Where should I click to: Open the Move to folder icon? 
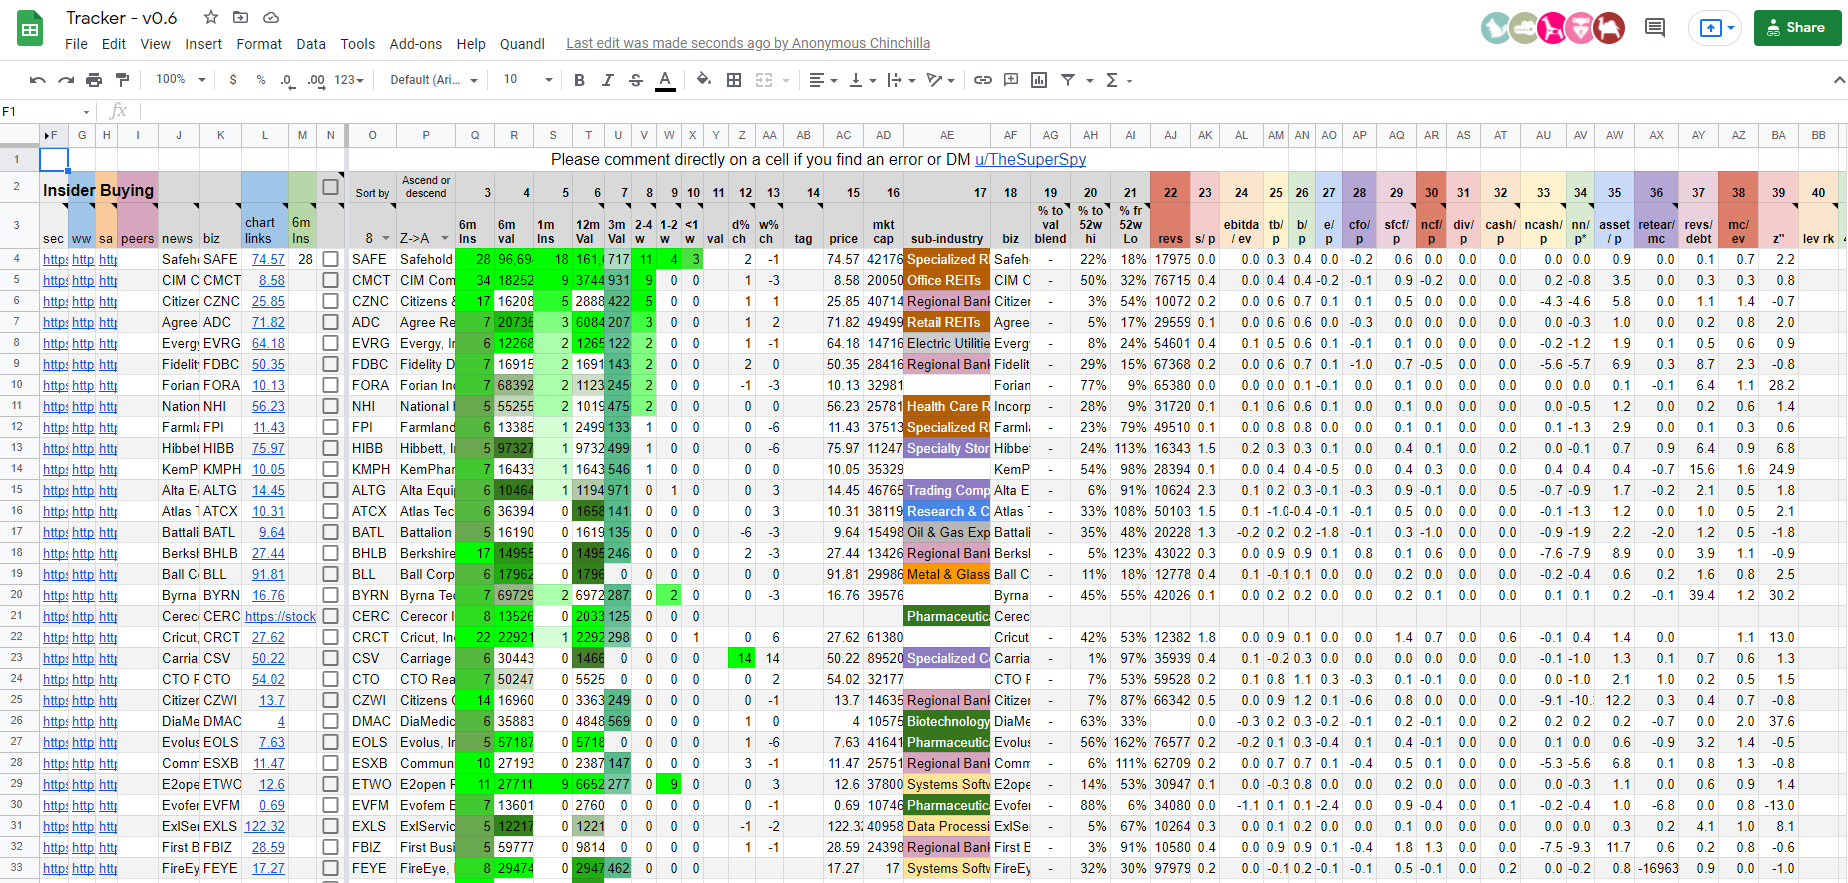pos(240,17)
